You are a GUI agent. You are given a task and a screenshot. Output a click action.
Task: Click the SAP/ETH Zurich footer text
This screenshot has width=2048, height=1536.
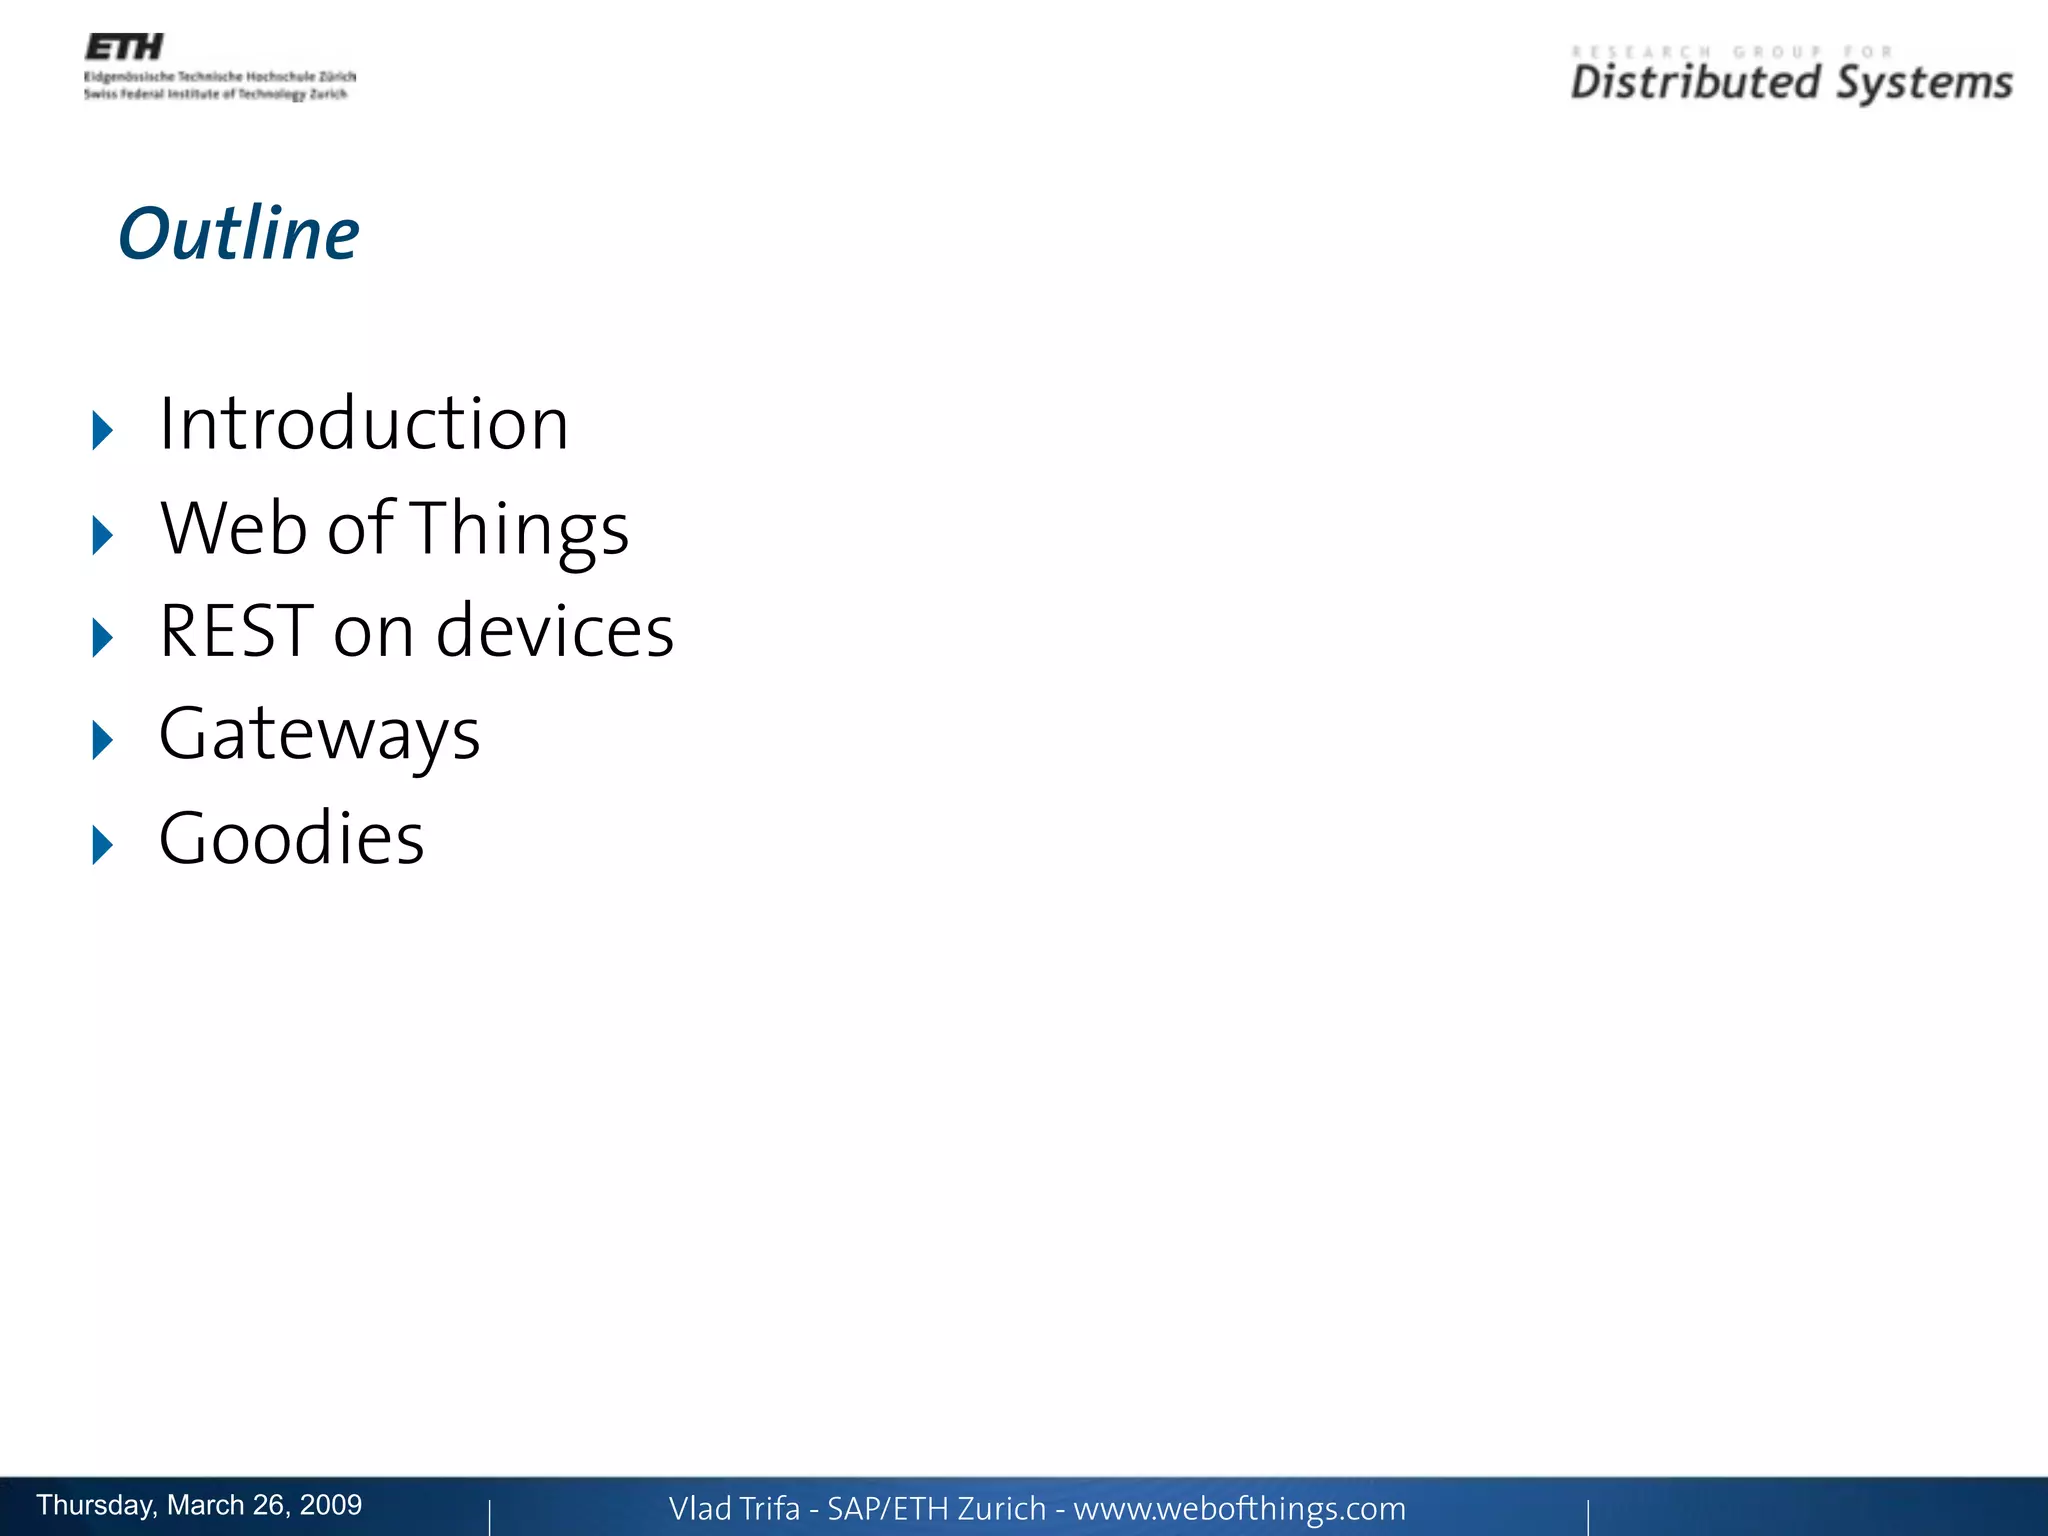click(x=936, y=1508)
